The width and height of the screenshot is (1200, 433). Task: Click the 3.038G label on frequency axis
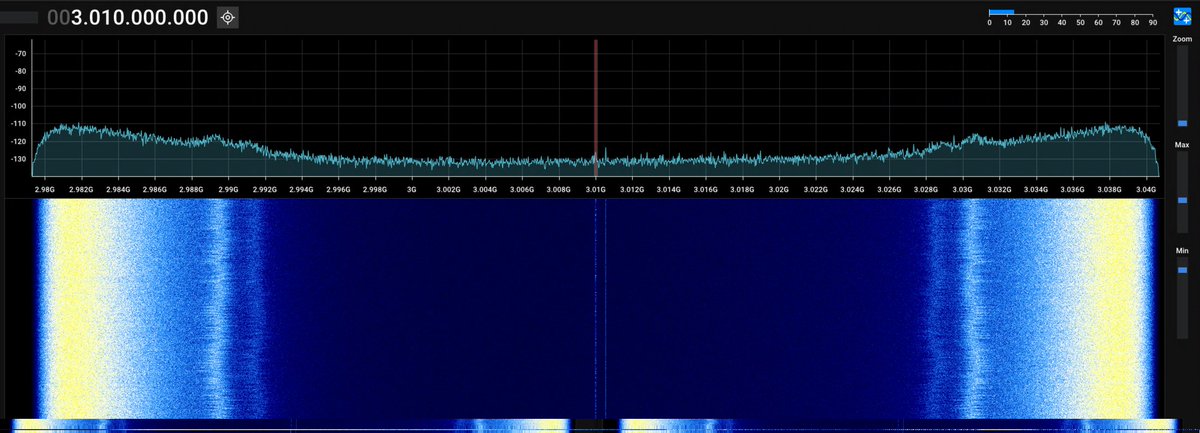point(1109,188)
